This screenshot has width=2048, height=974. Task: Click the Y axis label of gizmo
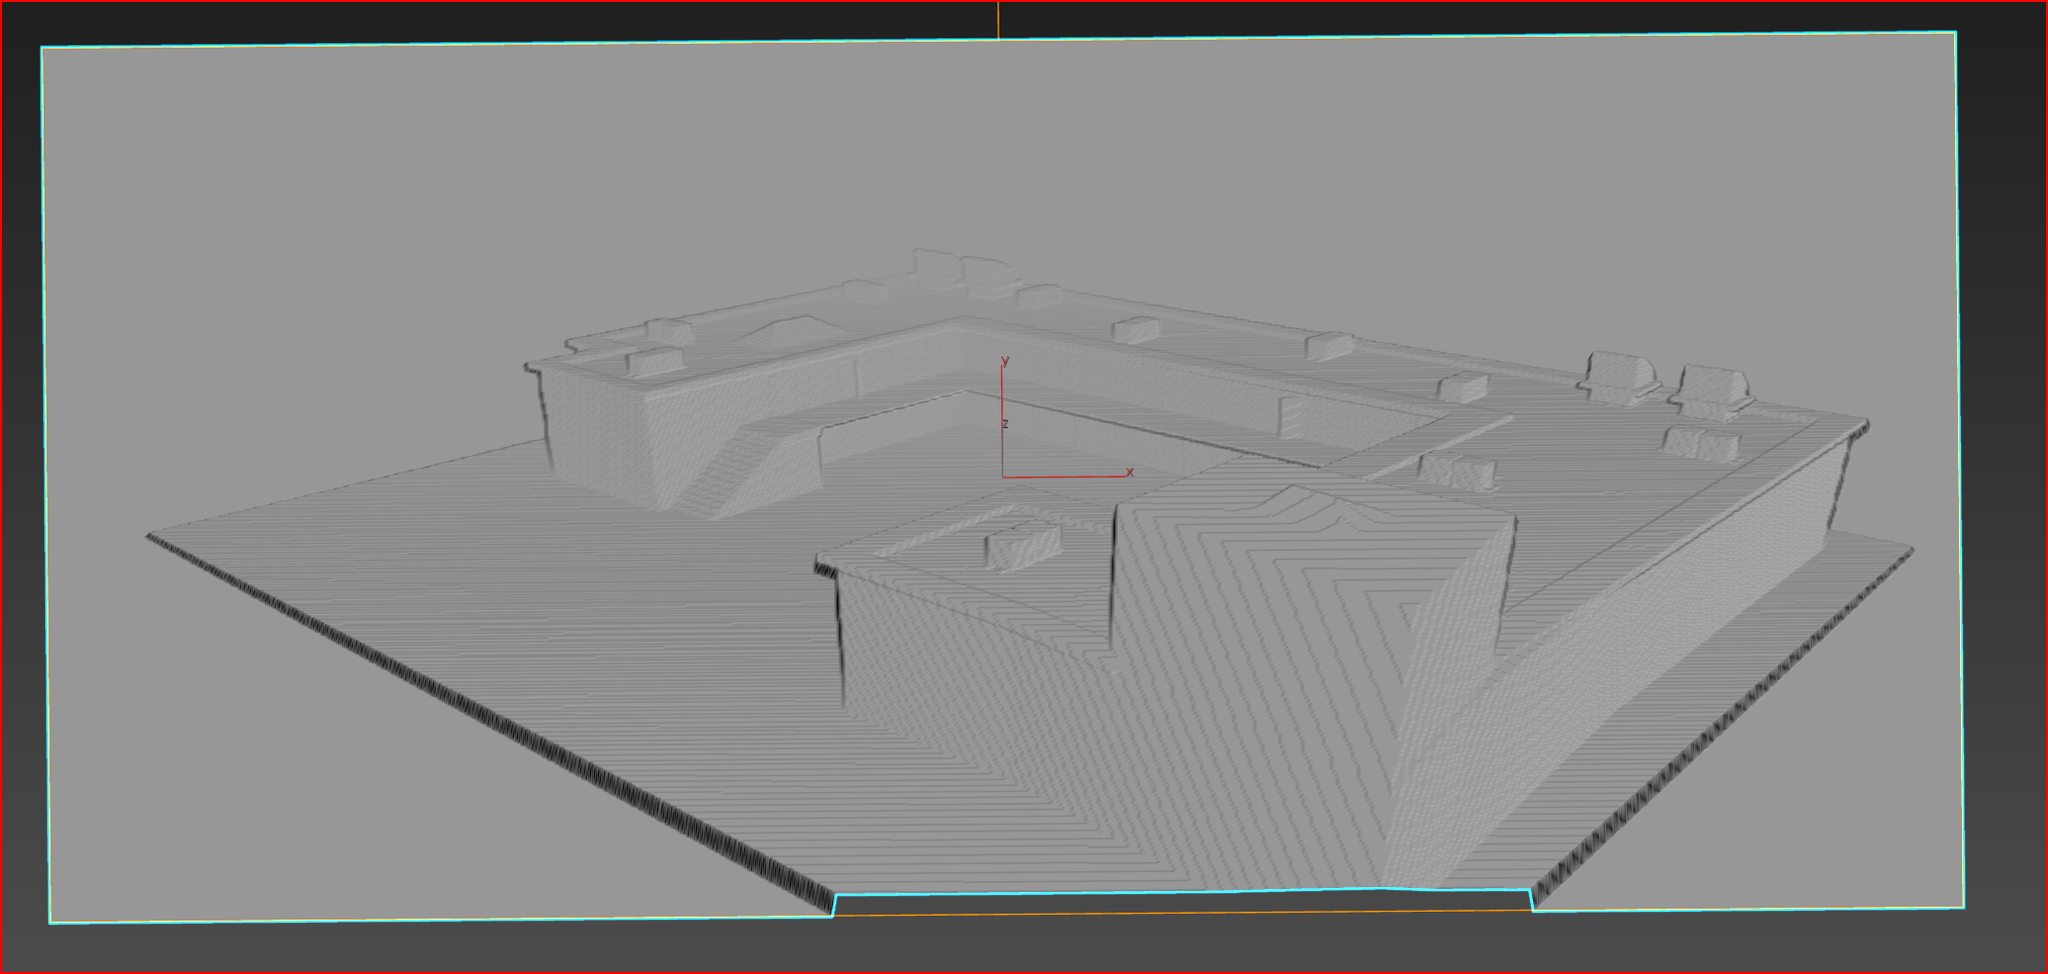coord(1005,361)
